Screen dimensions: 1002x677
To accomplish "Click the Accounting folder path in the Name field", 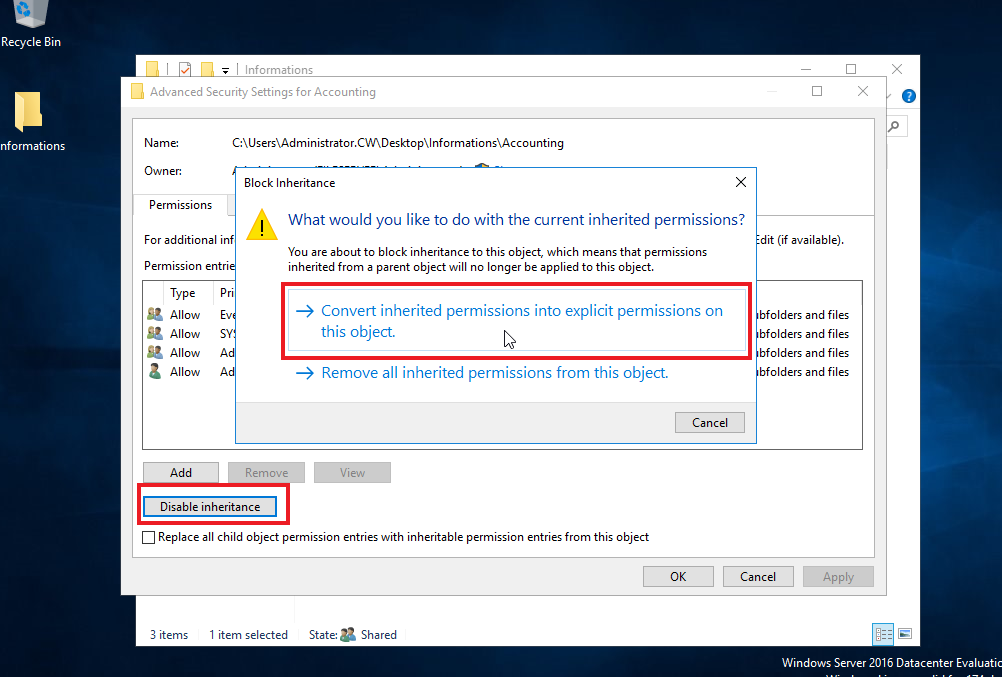I will 397,143.
